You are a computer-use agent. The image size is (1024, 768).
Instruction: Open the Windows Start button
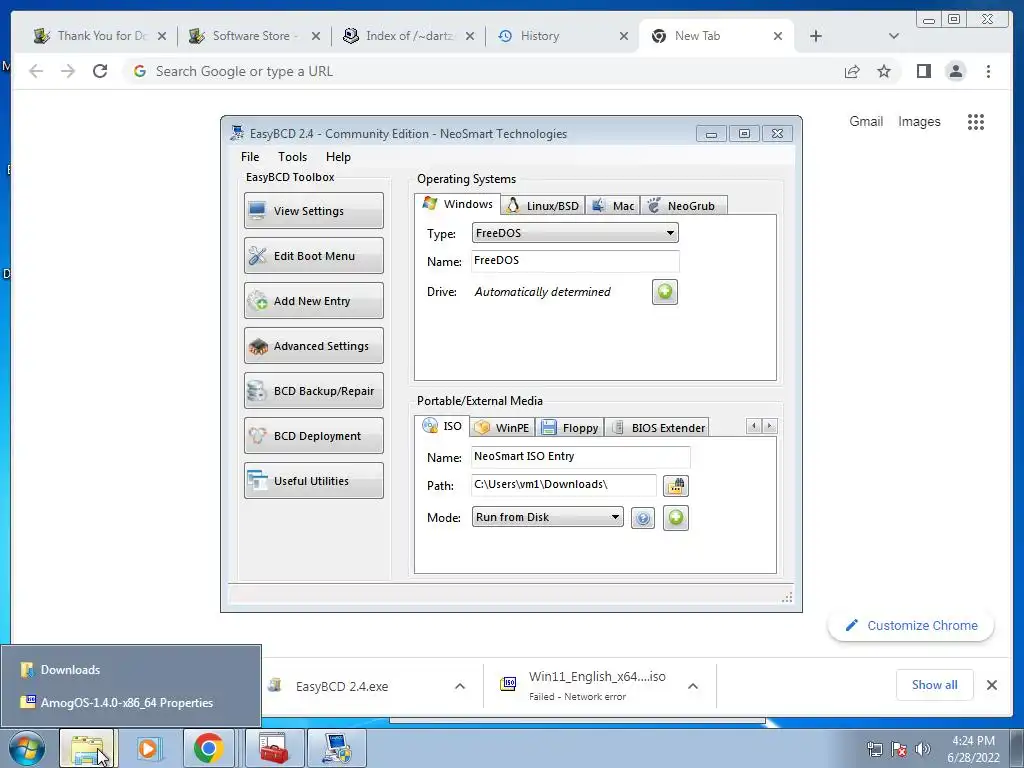tap(27, 748)
